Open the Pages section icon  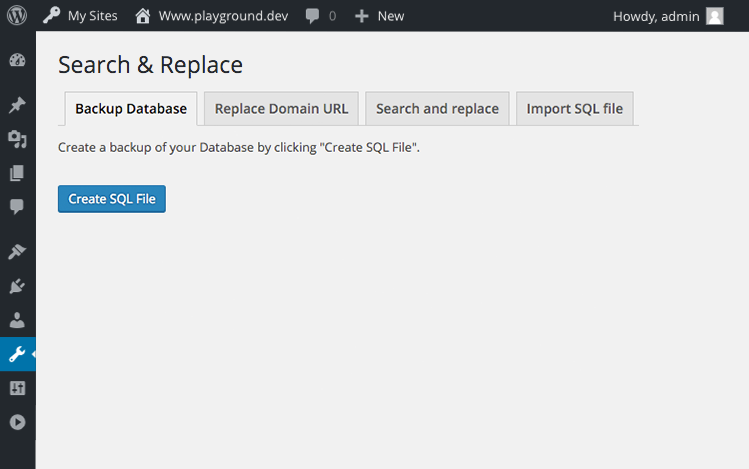17,173
